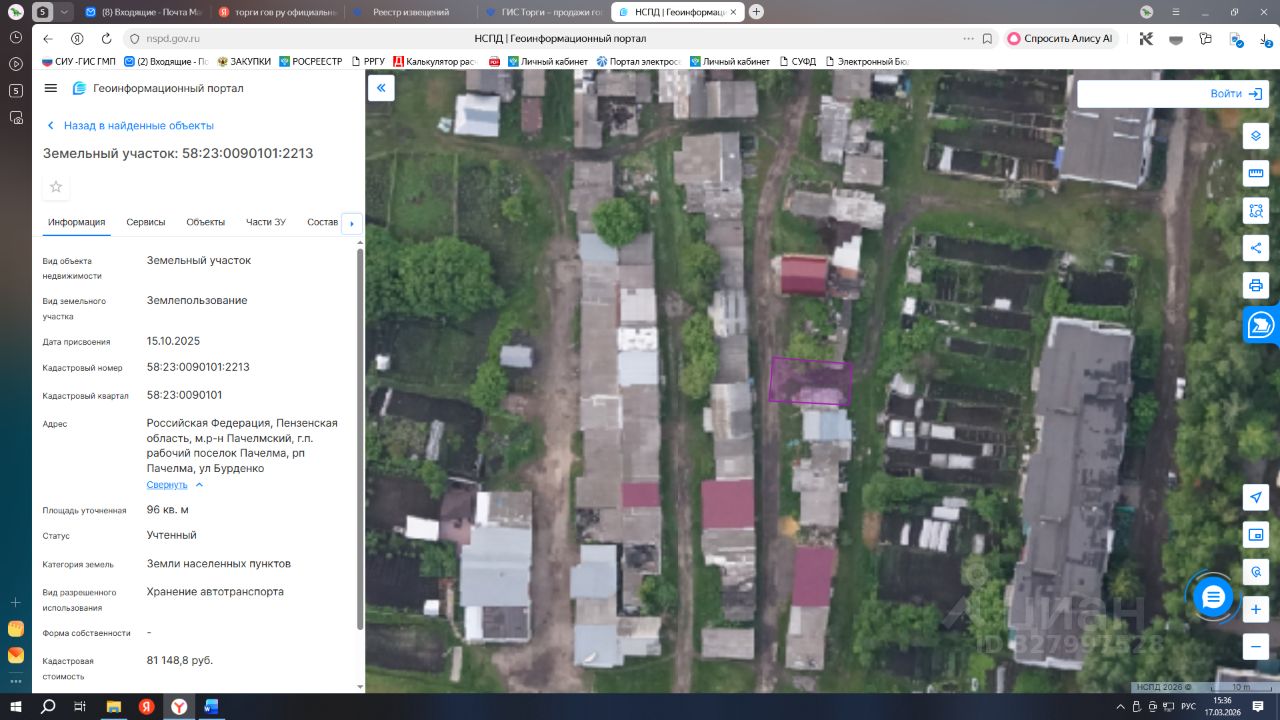Add the land plot to favorites with the star
Screen dimensions: 1280x720
[x=56, y=187]
